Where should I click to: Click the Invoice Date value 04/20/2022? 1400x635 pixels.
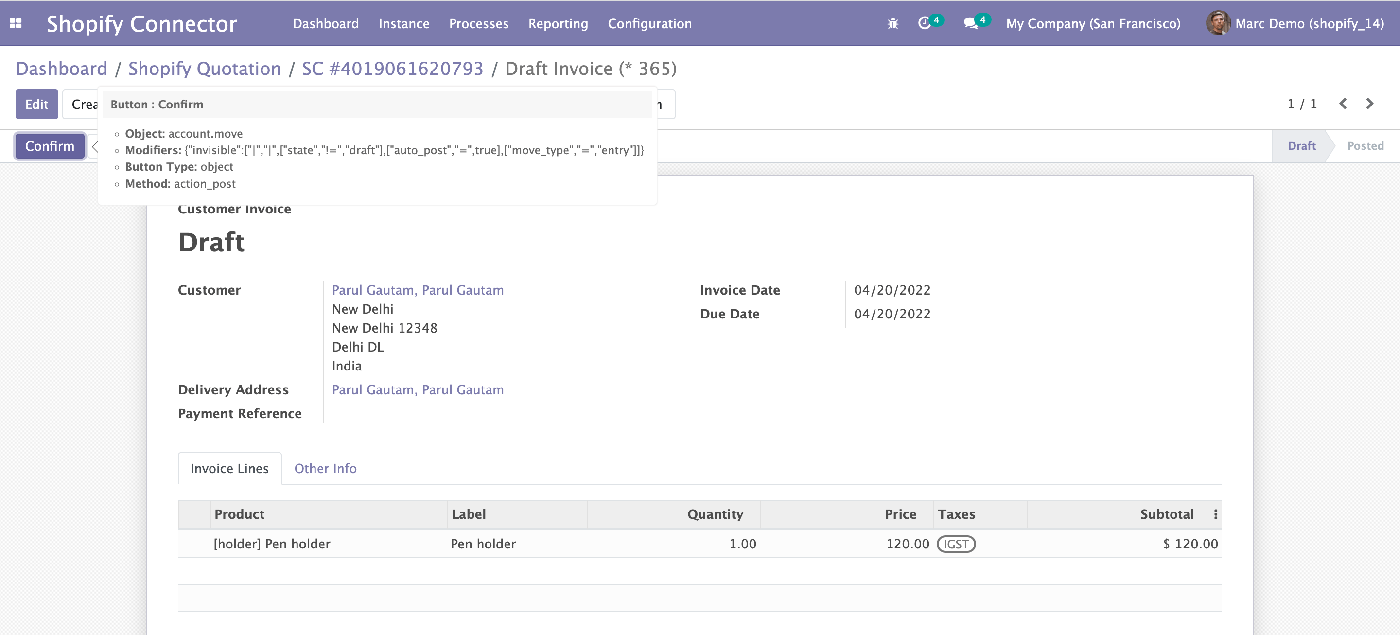tap(893, 290)
